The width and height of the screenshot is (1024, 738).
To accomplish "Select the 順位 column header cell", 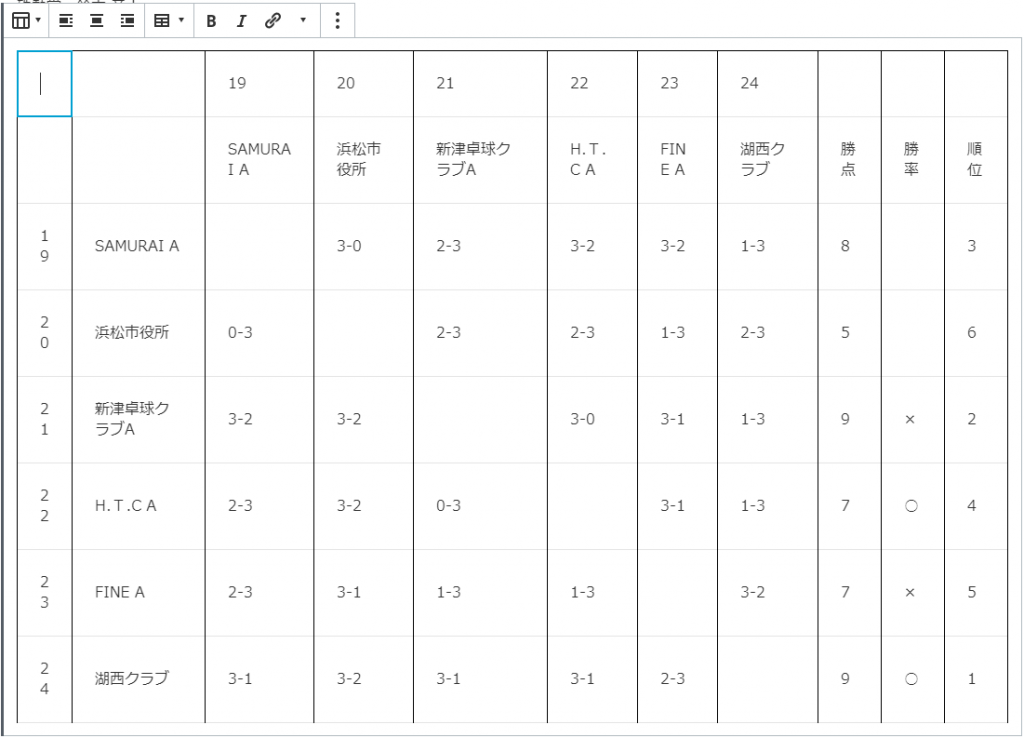I will coord(975,160).
